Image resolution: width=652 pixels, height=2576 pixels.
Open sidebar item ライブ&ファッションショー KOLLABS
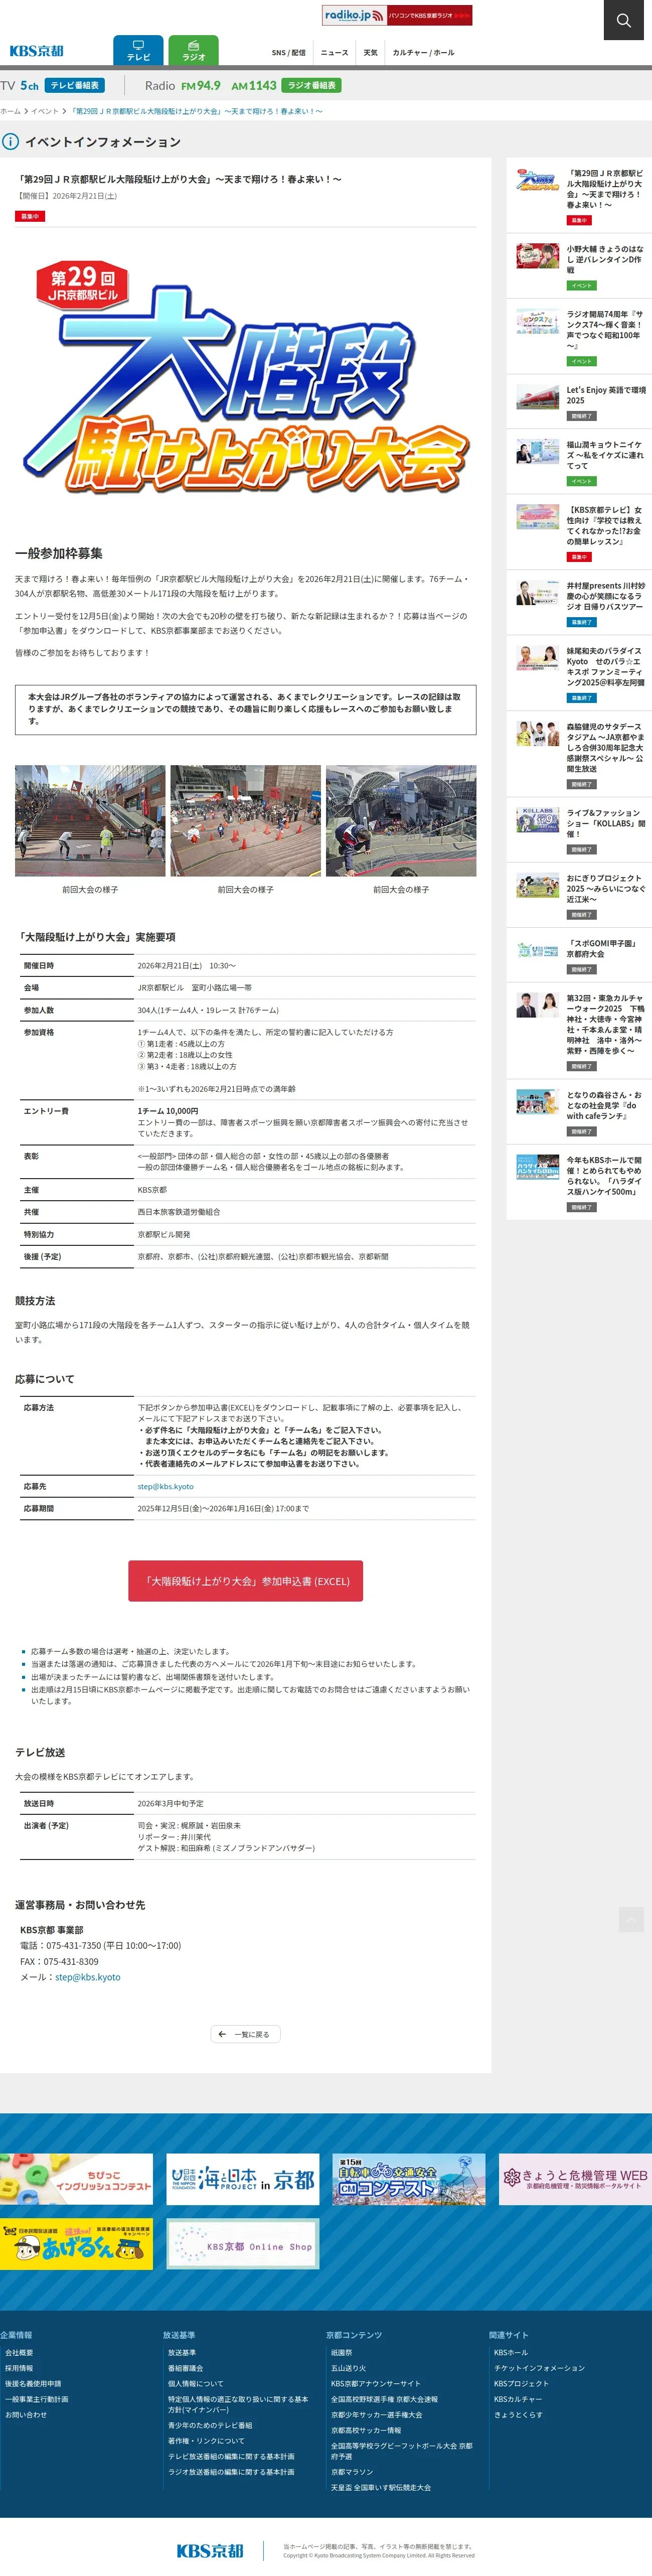[x=605, y=823]
